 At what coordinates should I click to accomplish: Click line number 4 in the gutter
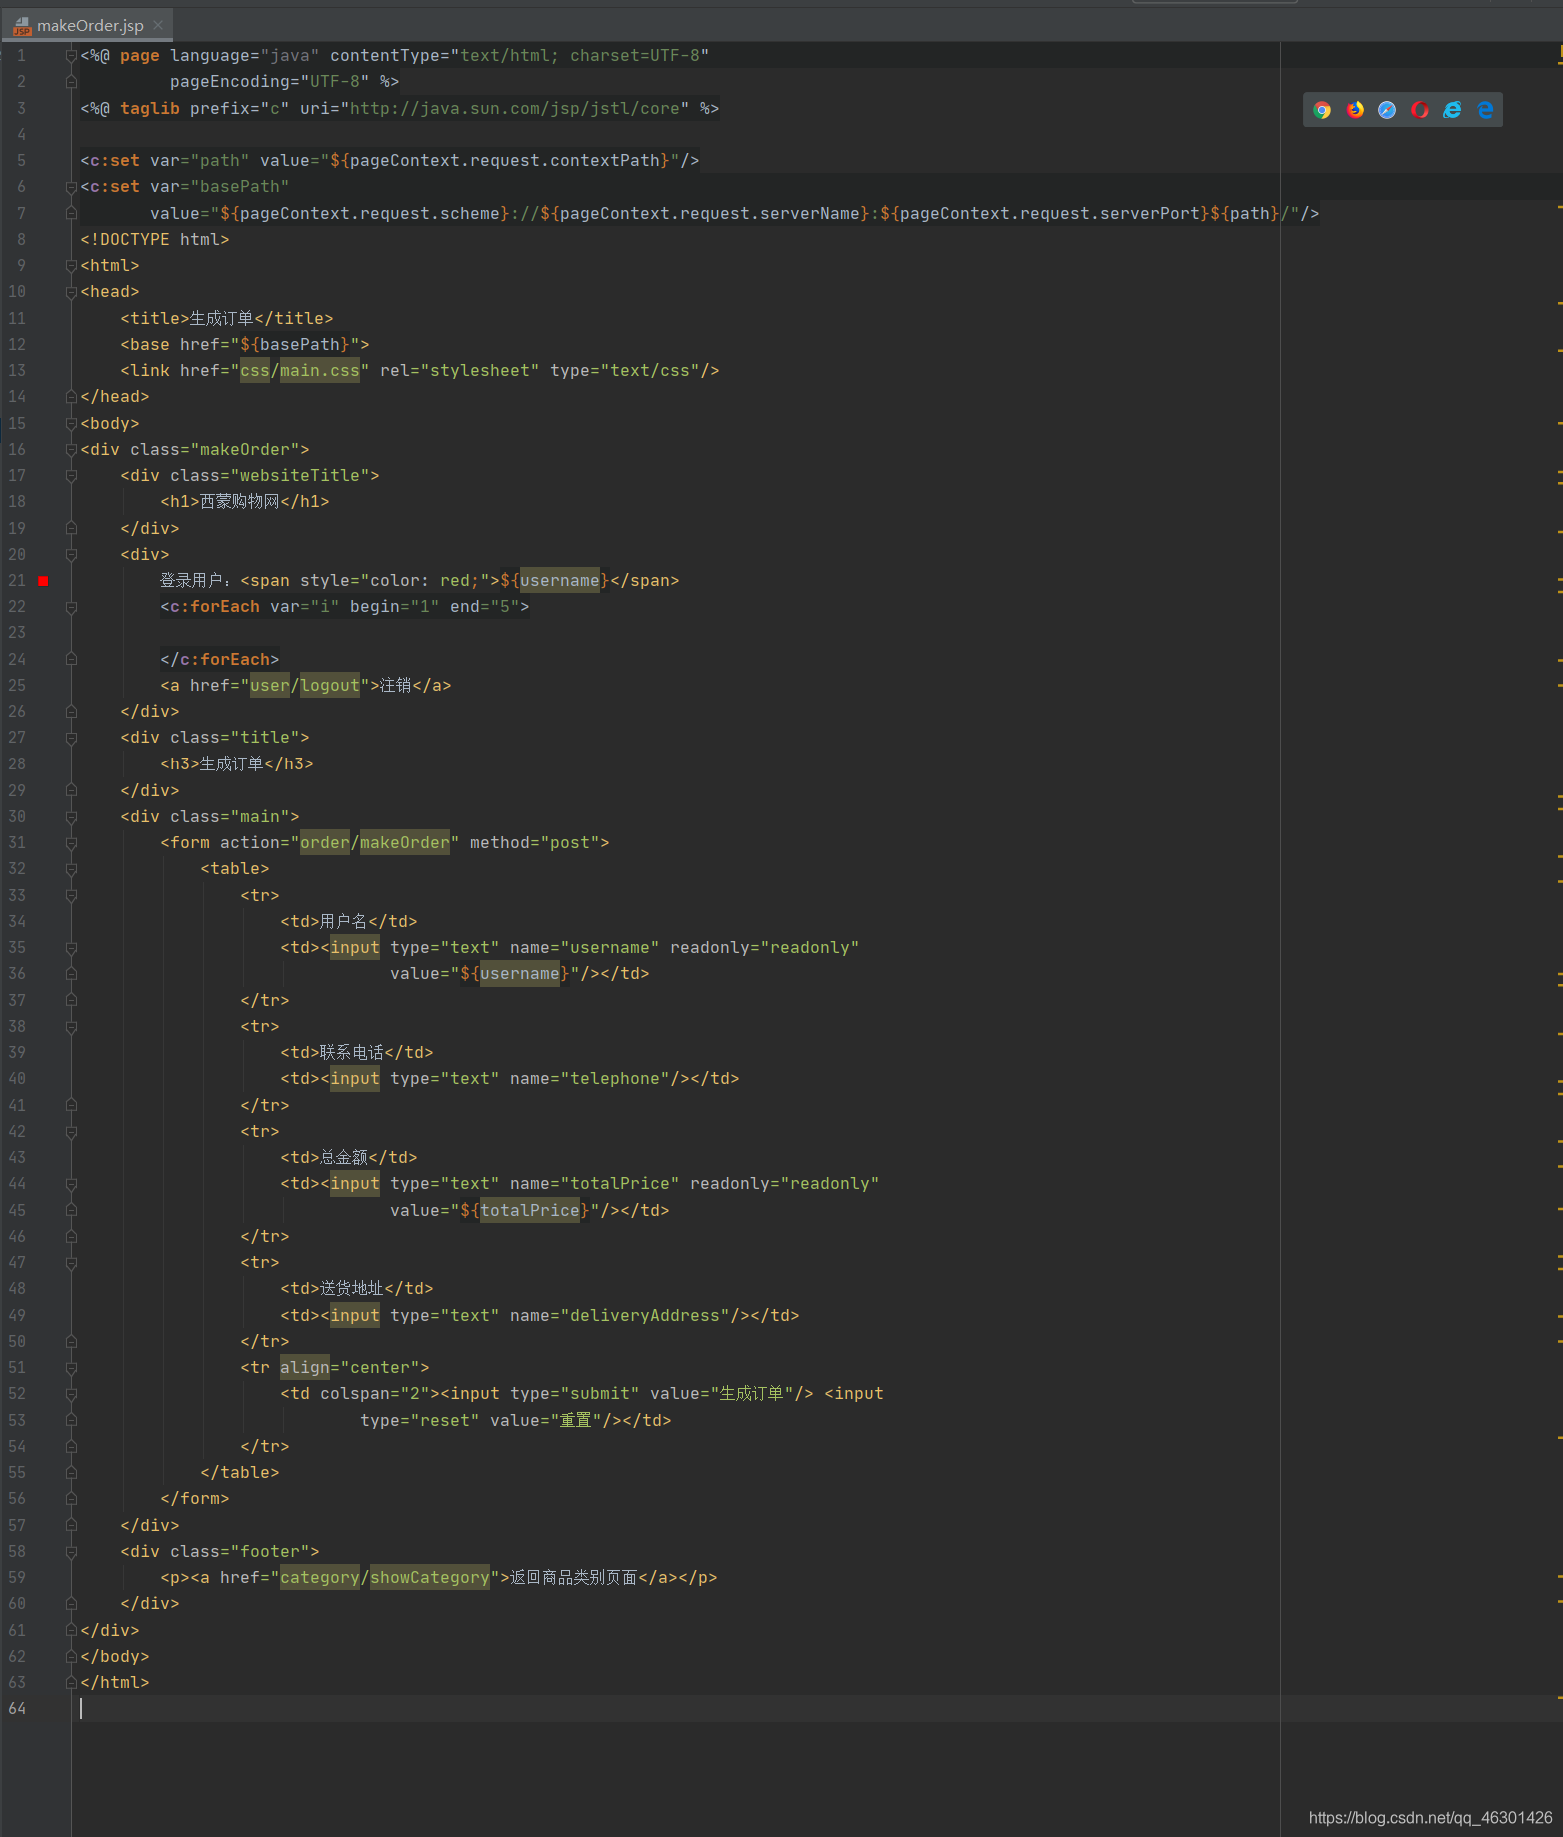click(x=21, y=134)
